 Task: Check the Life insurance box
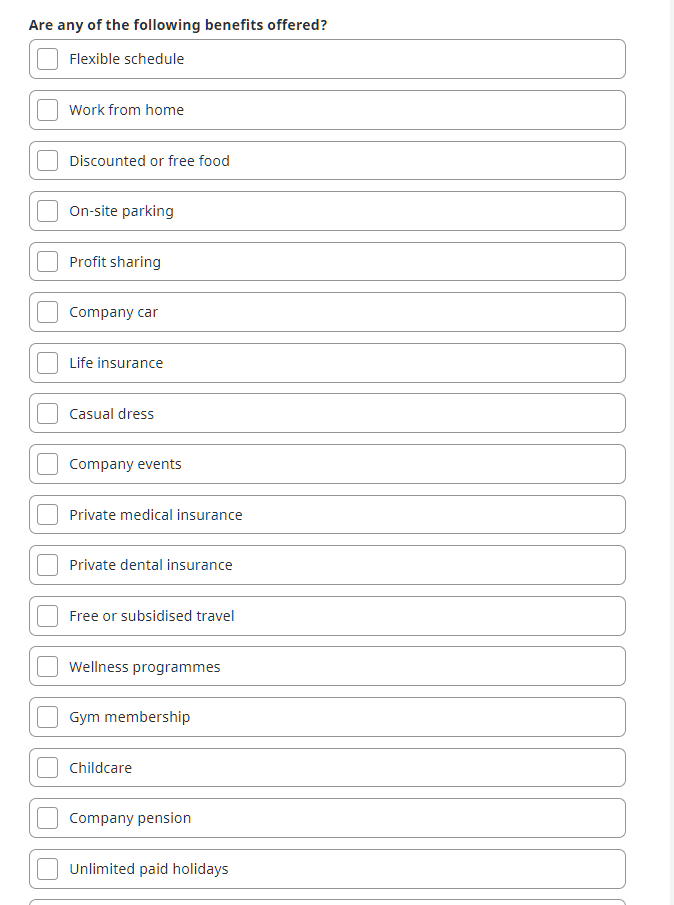click(x=48, y=363)
